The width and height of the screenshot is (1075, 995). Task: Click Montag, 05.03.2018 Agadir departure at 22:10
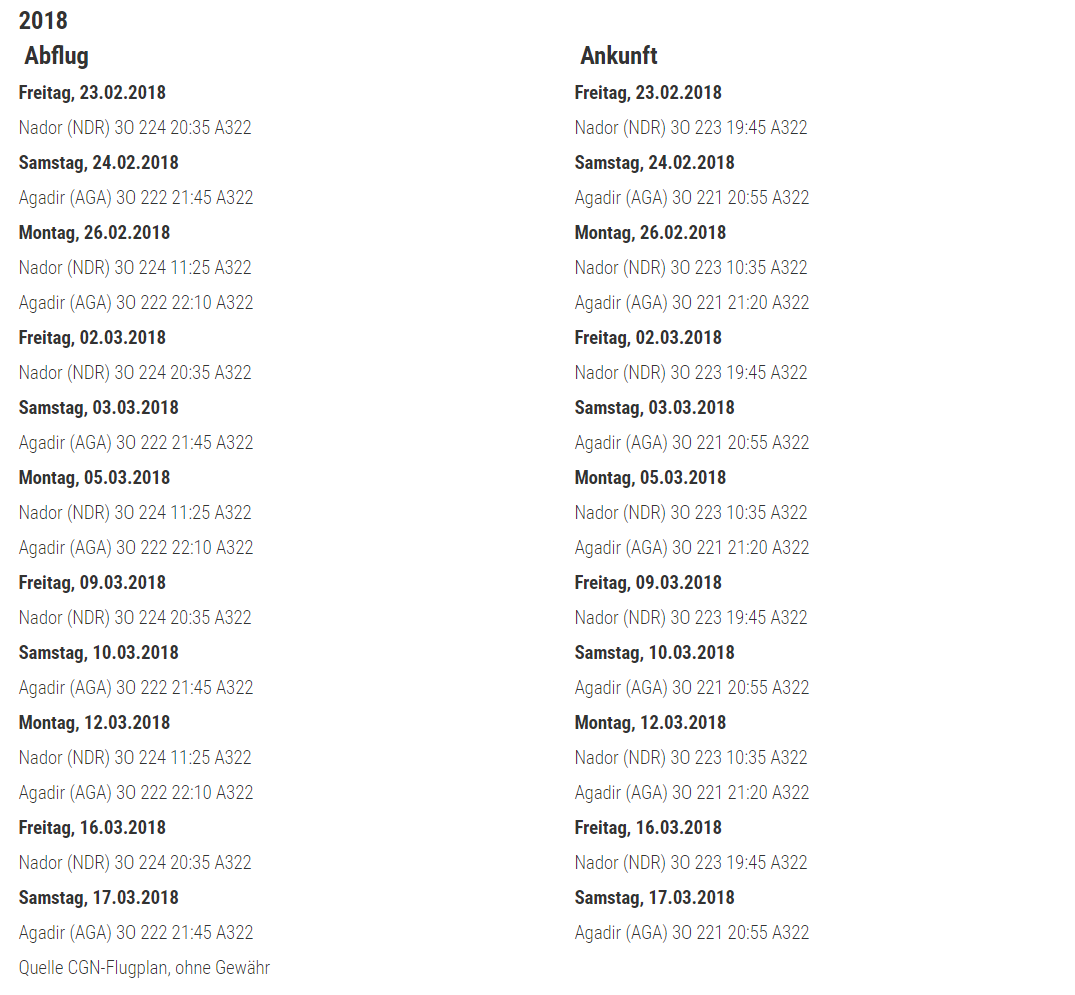point(136,548)
